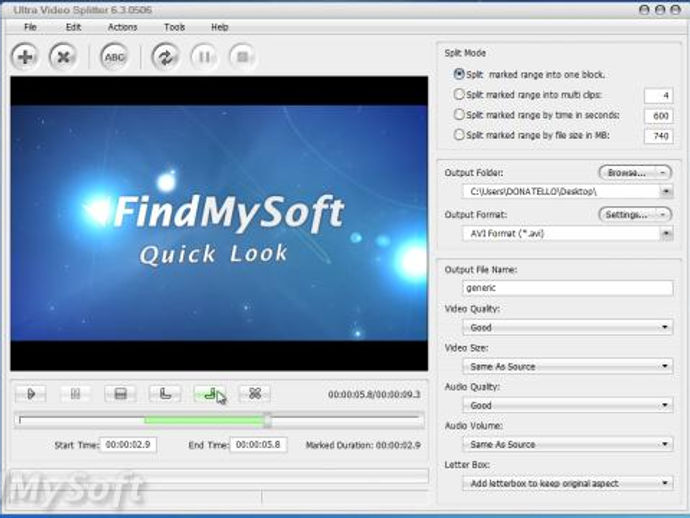Click the End Time field
The height and width of the screenshot is (518, 690).
pyautogui.click(x=258, y=445)
